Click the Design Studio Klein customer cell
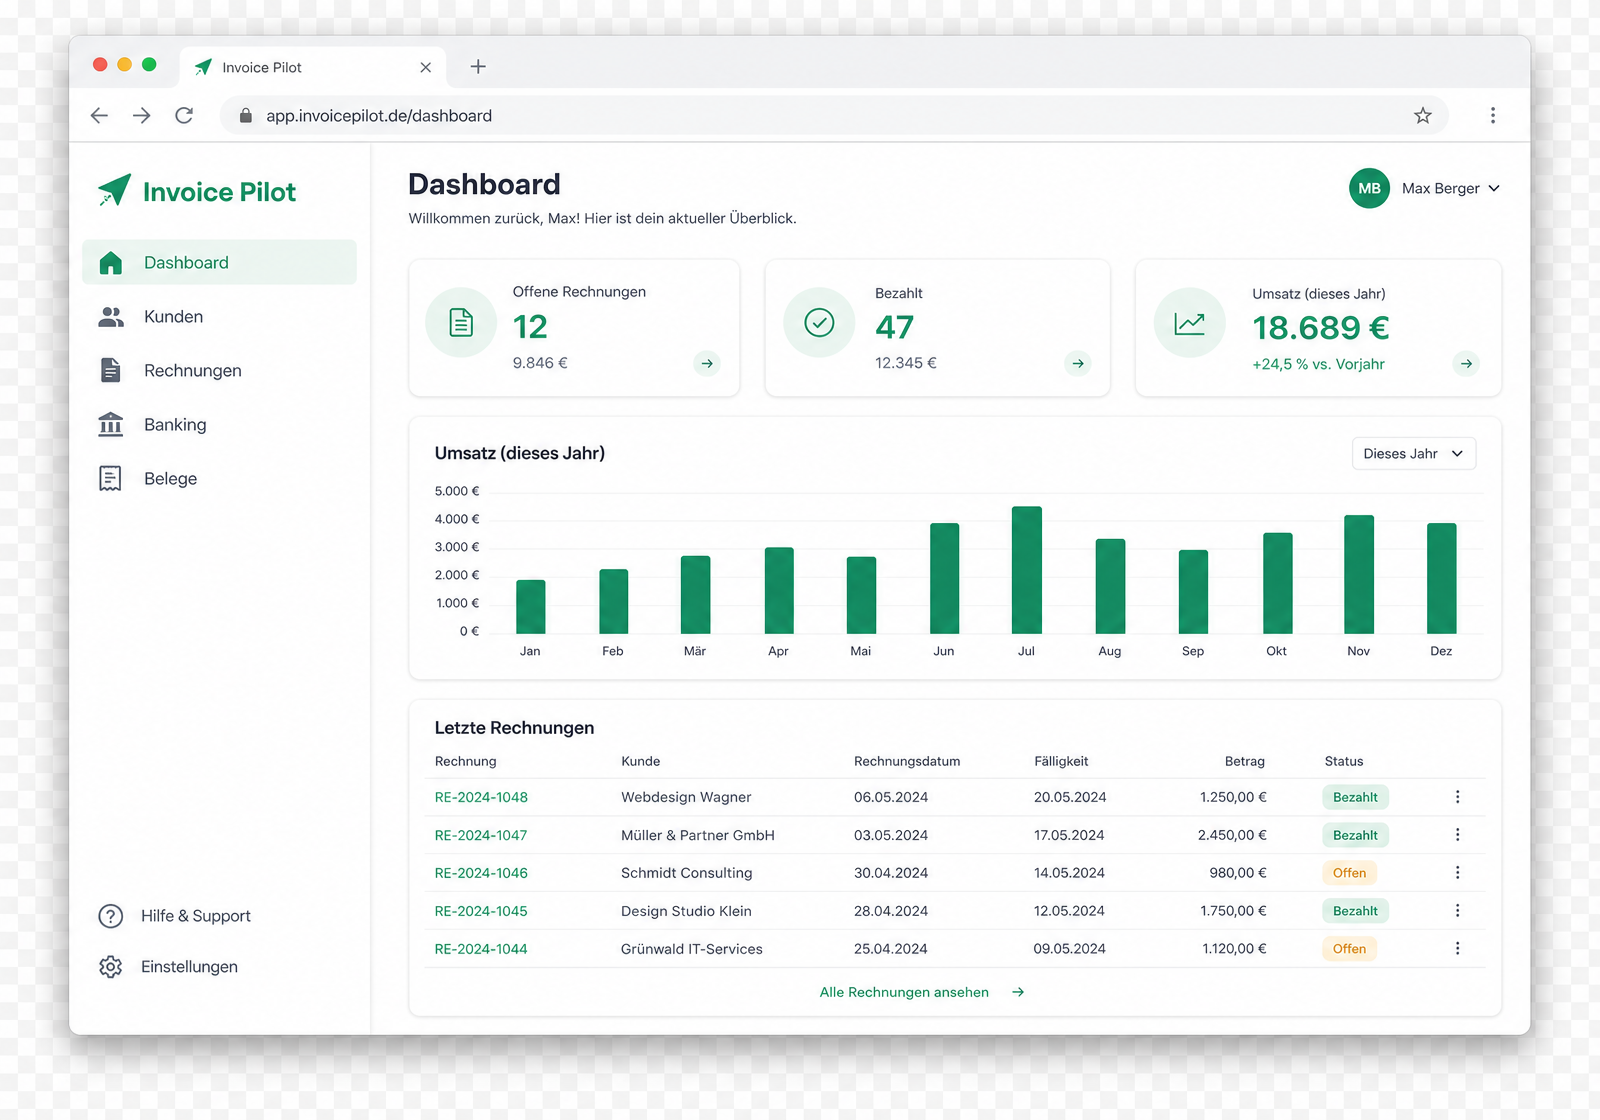The height and width of the screenshot is (1120, 1600). [x=686, y=911]
